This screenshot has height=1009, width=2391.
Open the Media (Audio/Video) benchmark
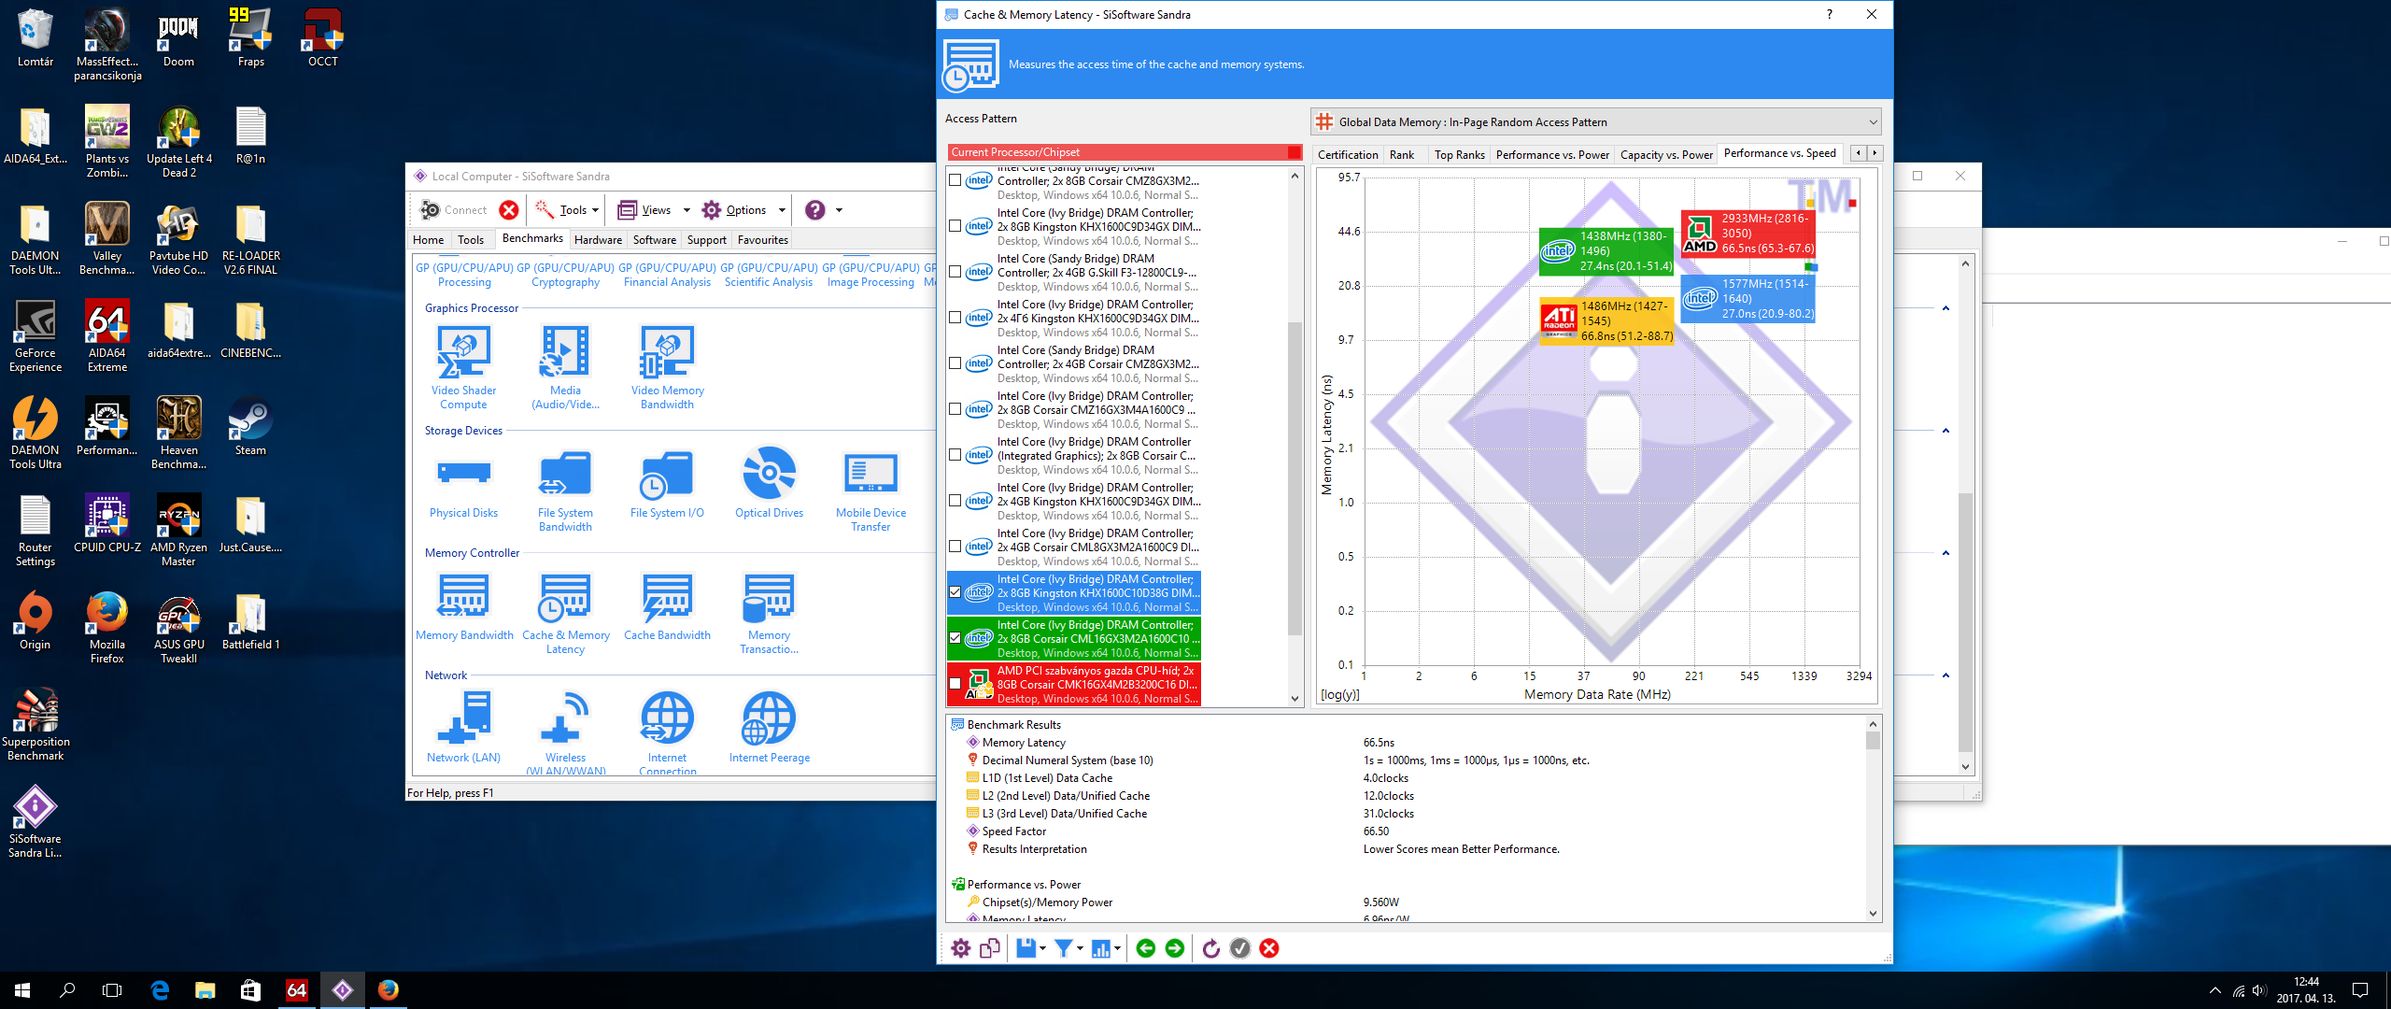point(565,367)
